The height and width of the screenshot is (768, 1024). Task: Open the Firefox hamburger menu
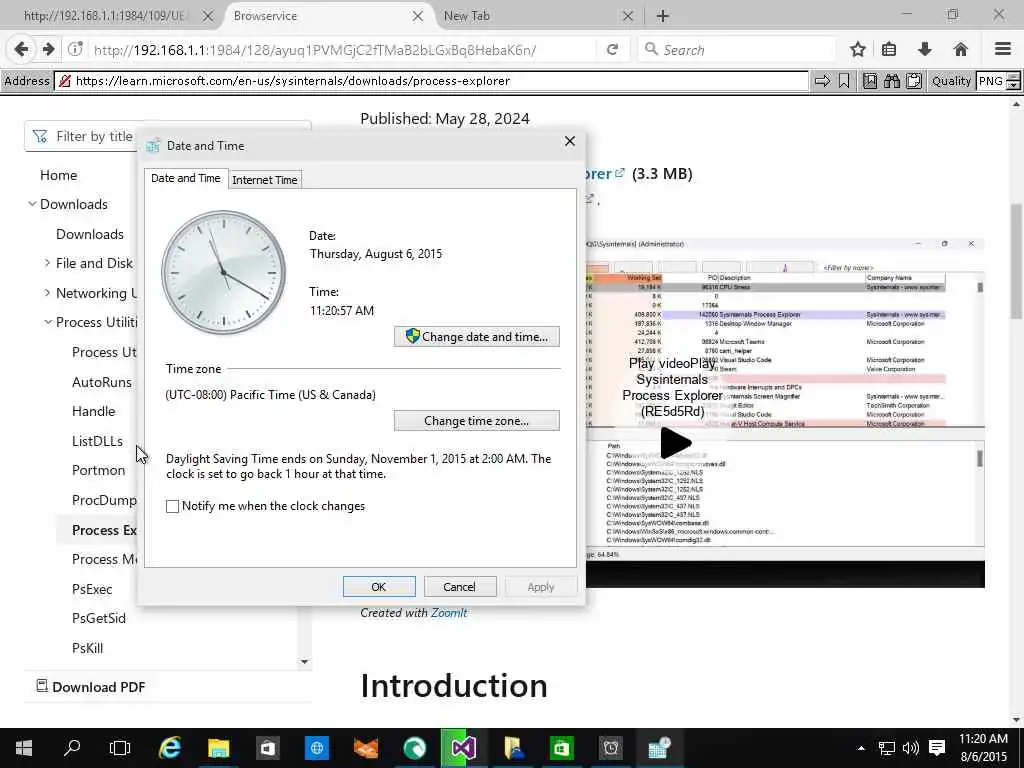[x=1003, y=50]
